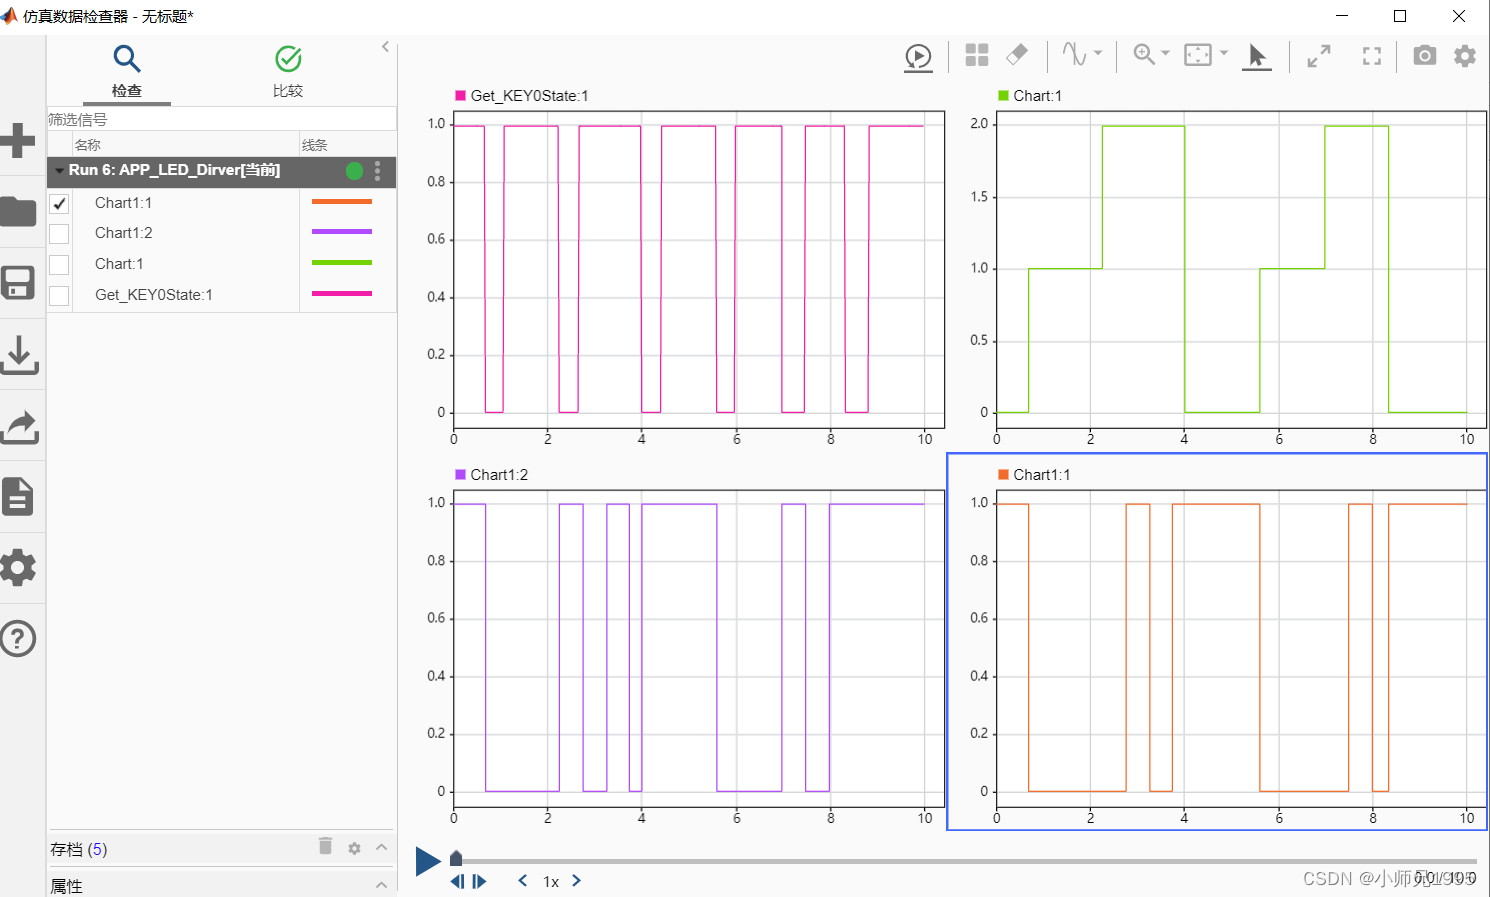1490x897 pixels.
Task: Open the signal trend line dropdown
Action: (x=1097, y=56)
